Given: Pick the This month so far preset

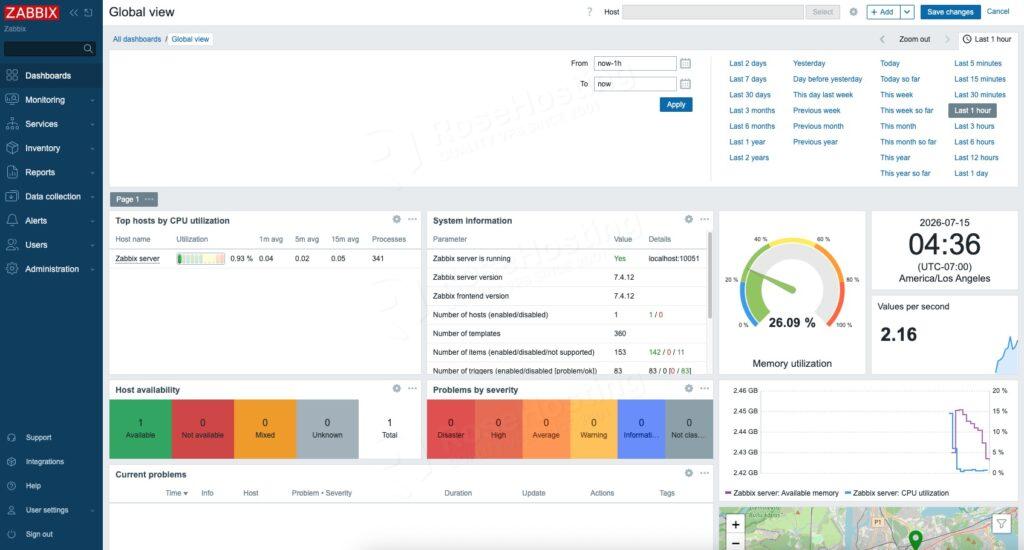Looking at the screenshot, I should click(x=908, y=142).
